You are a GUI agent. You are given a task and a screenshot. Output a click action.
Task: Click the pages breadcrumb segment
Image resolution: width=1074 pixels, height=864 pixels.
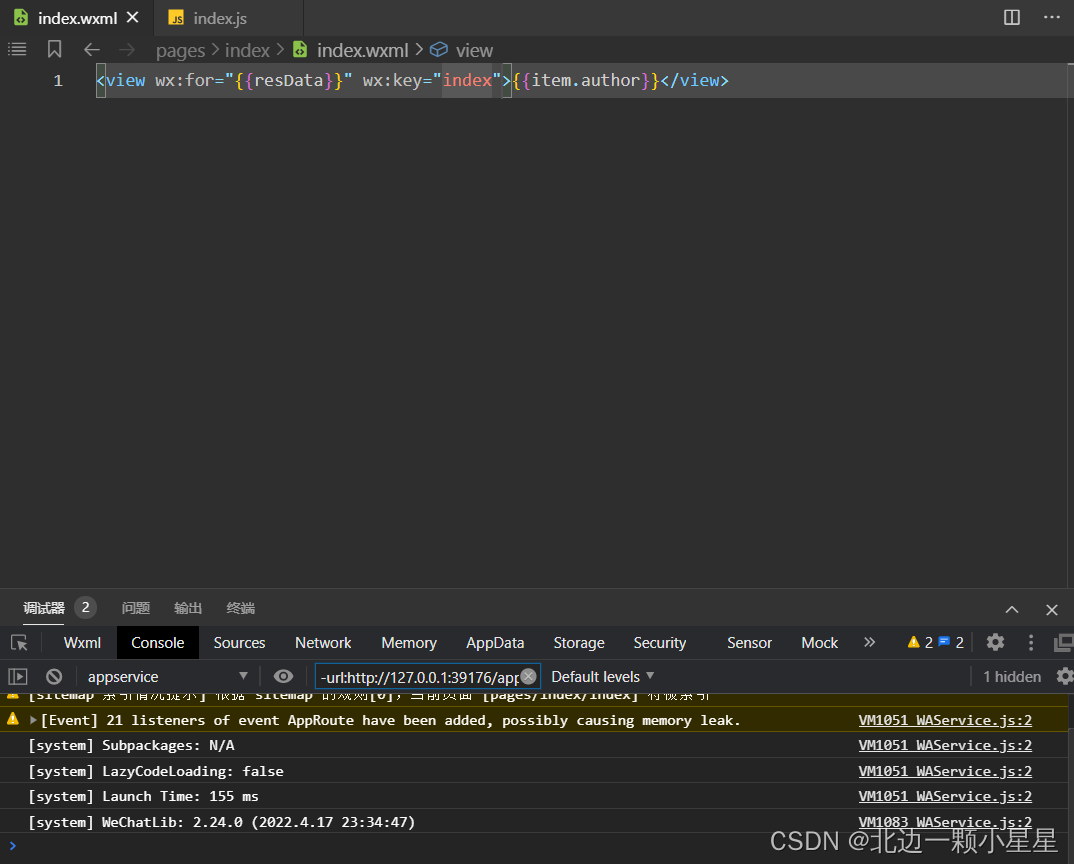tap(180, 51)
